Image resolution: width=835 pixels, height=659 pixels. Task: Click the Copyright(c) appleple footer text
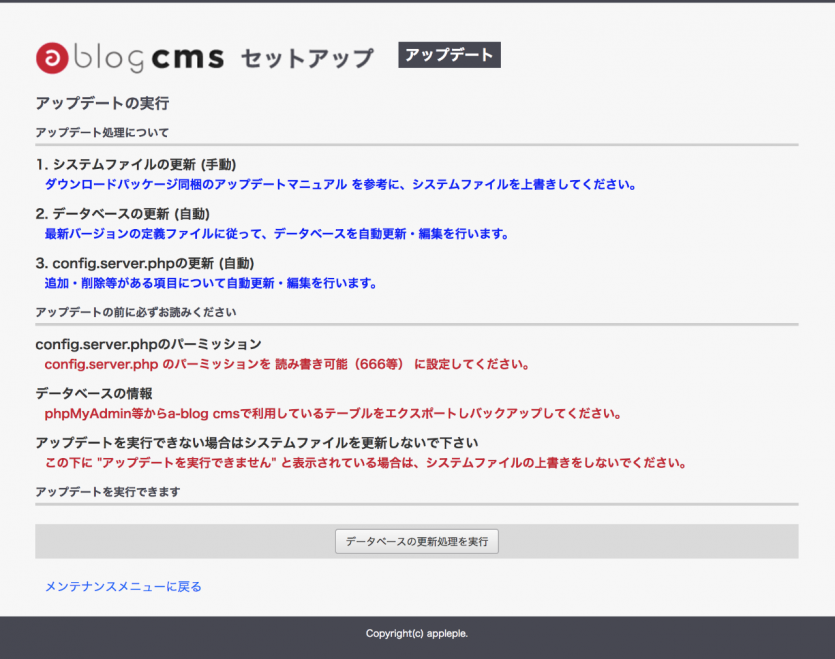[416, 633]
